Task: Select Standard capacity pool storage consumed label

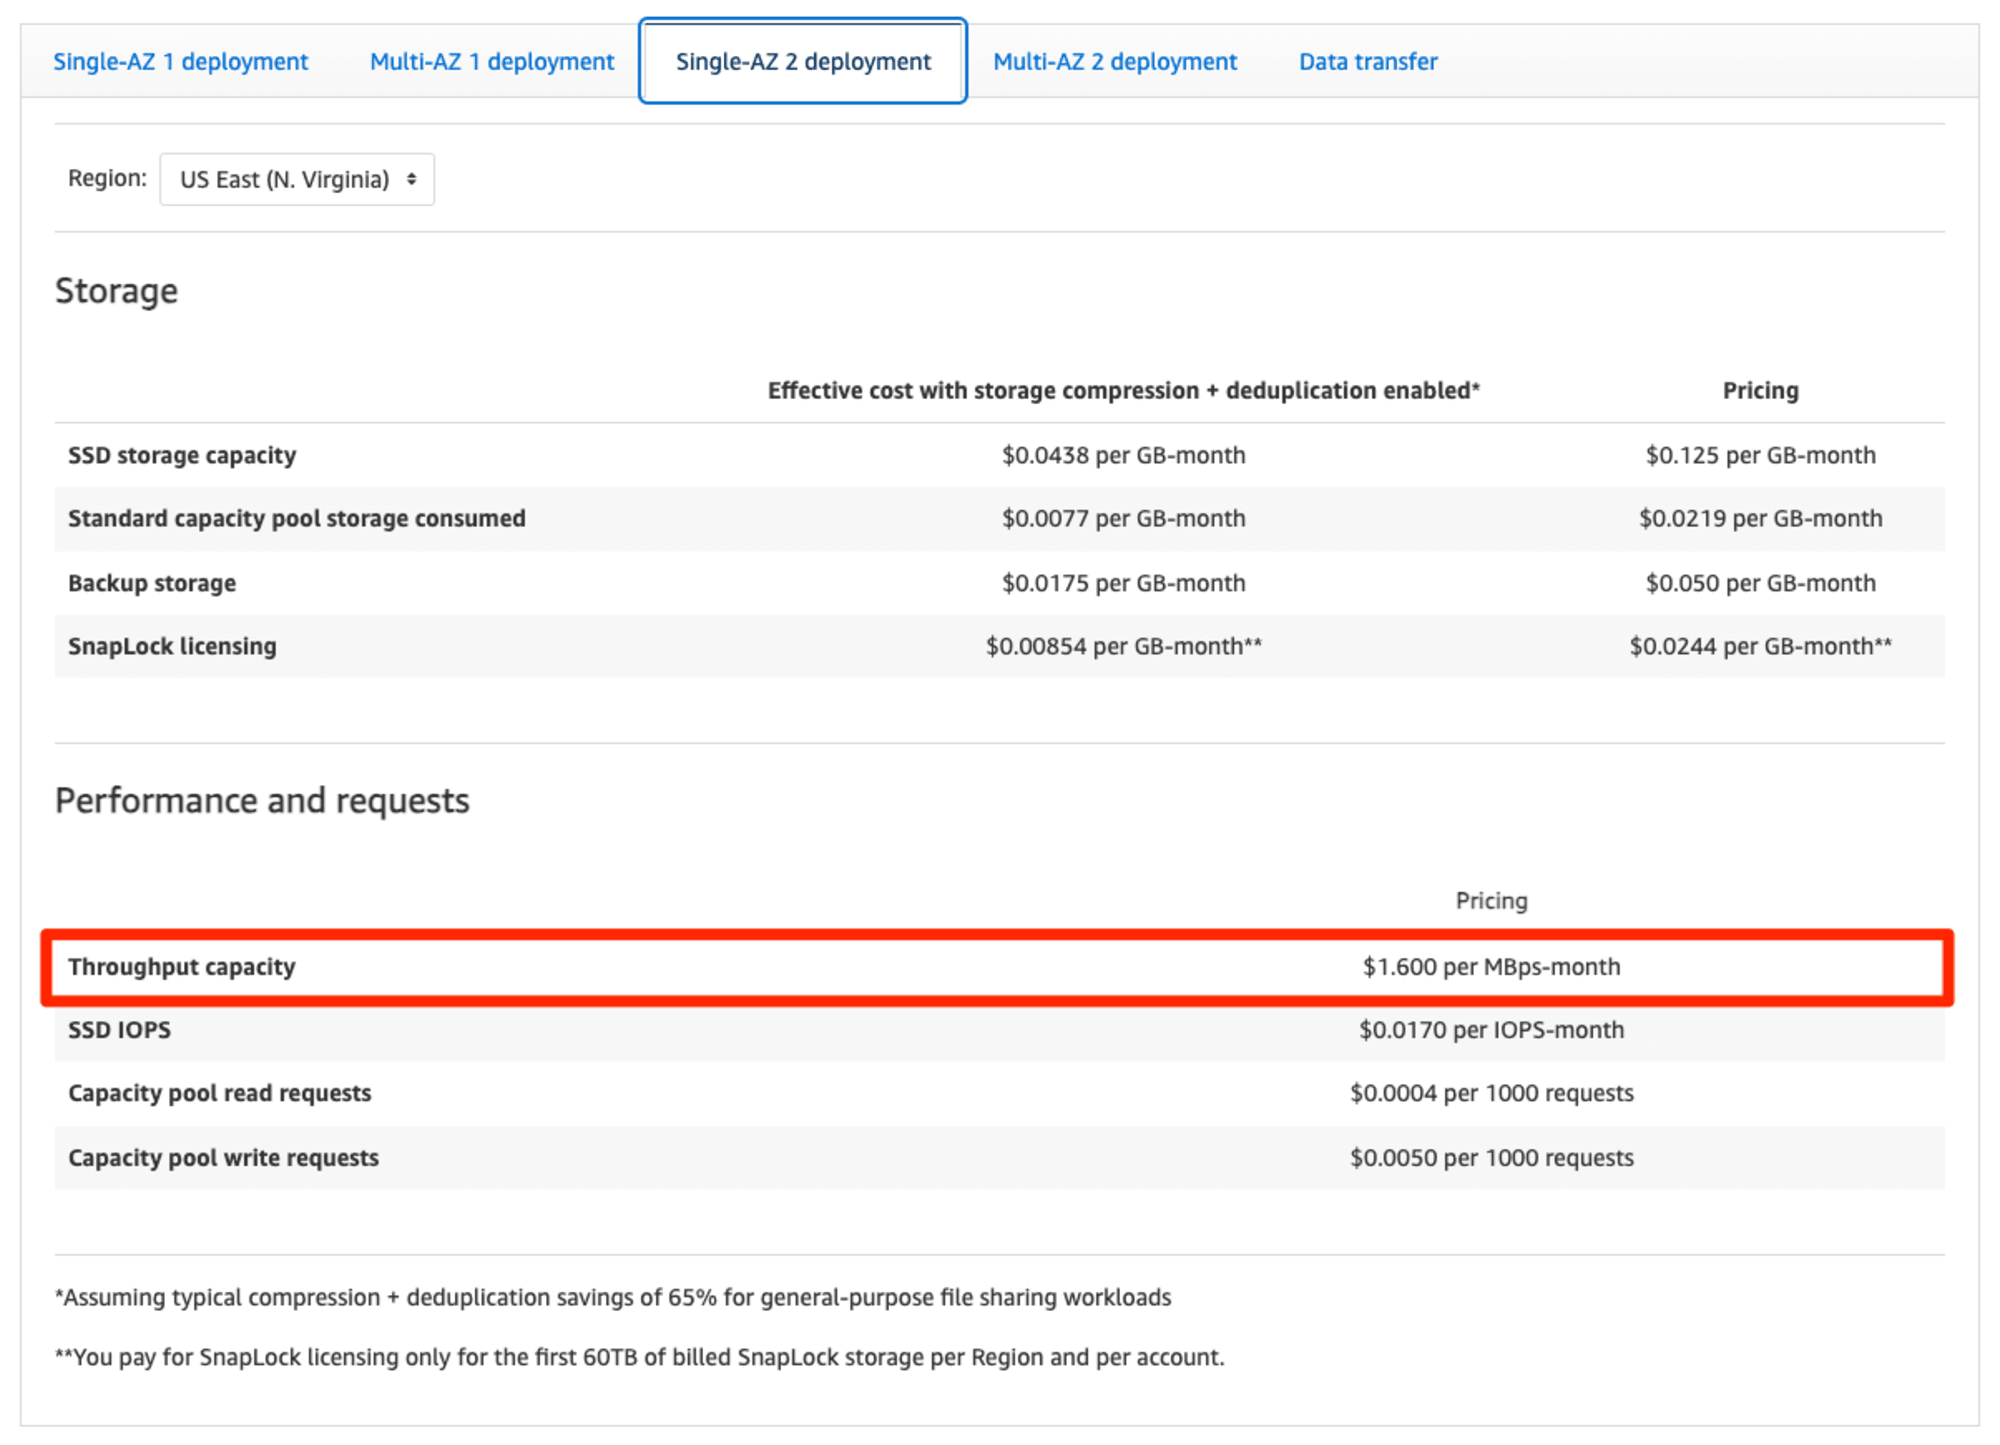Action: [296, 518]
